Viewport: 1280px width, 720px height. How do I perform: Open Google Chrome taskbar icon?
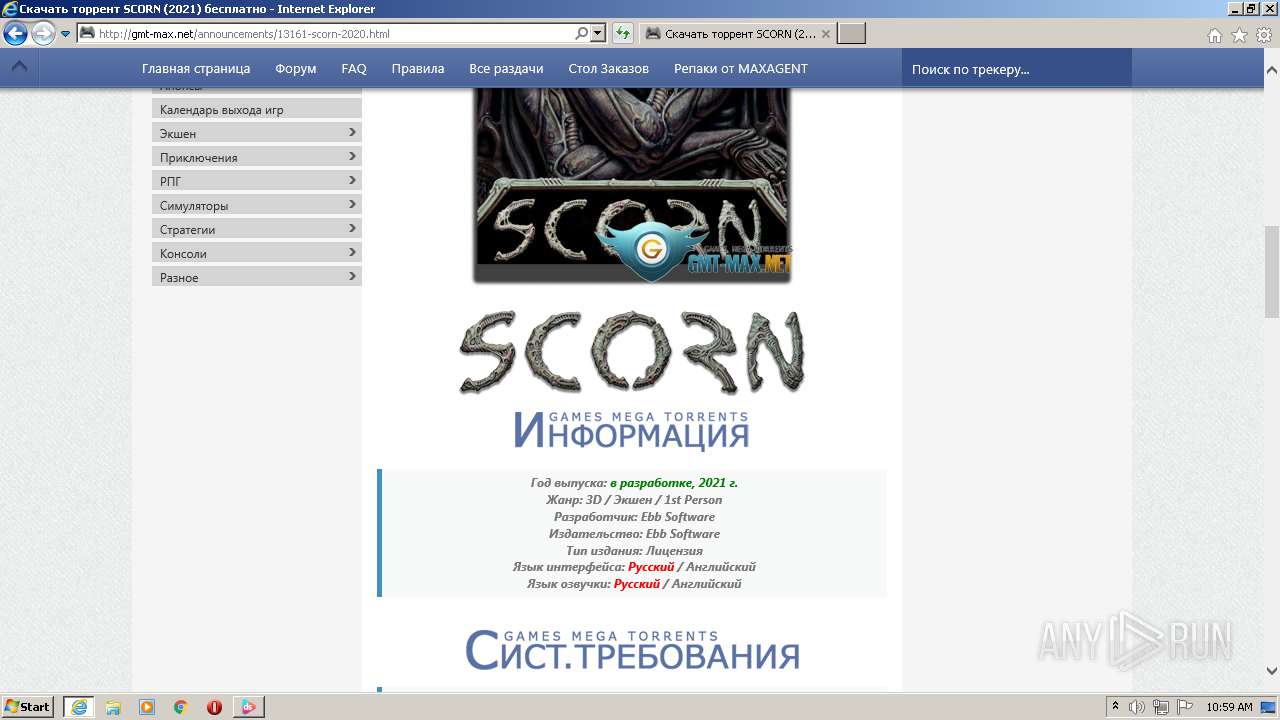click(181, 707)
